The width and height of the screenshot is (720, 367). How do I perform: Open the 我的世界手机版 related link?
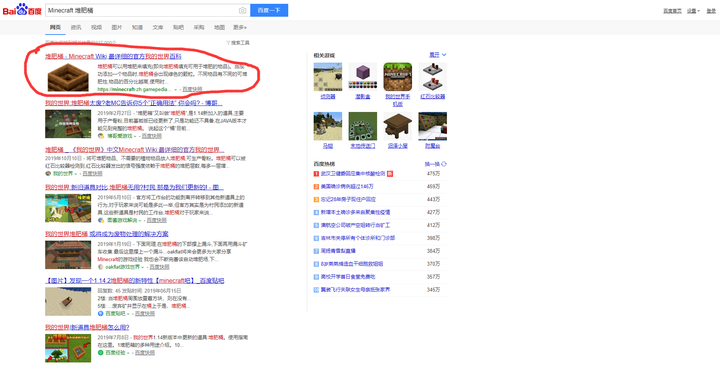tap(398, 100)
